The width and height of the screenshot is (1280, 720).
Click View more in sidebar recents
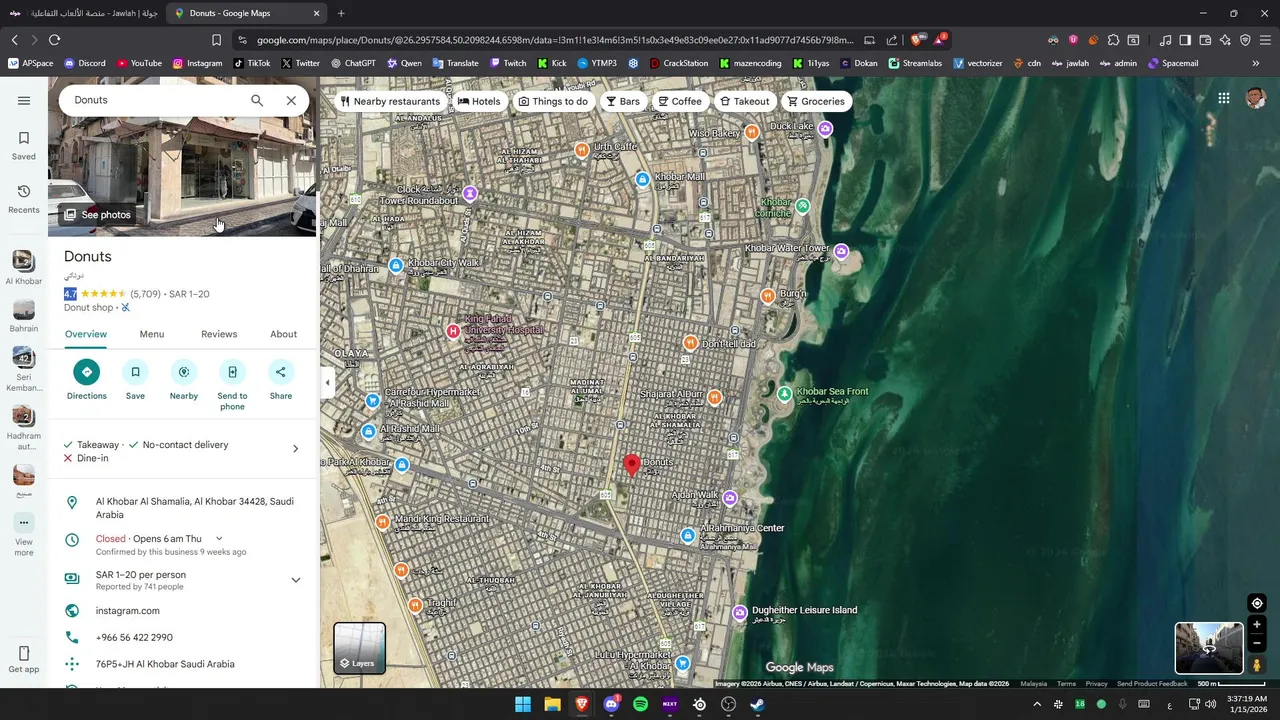(24, 535)
